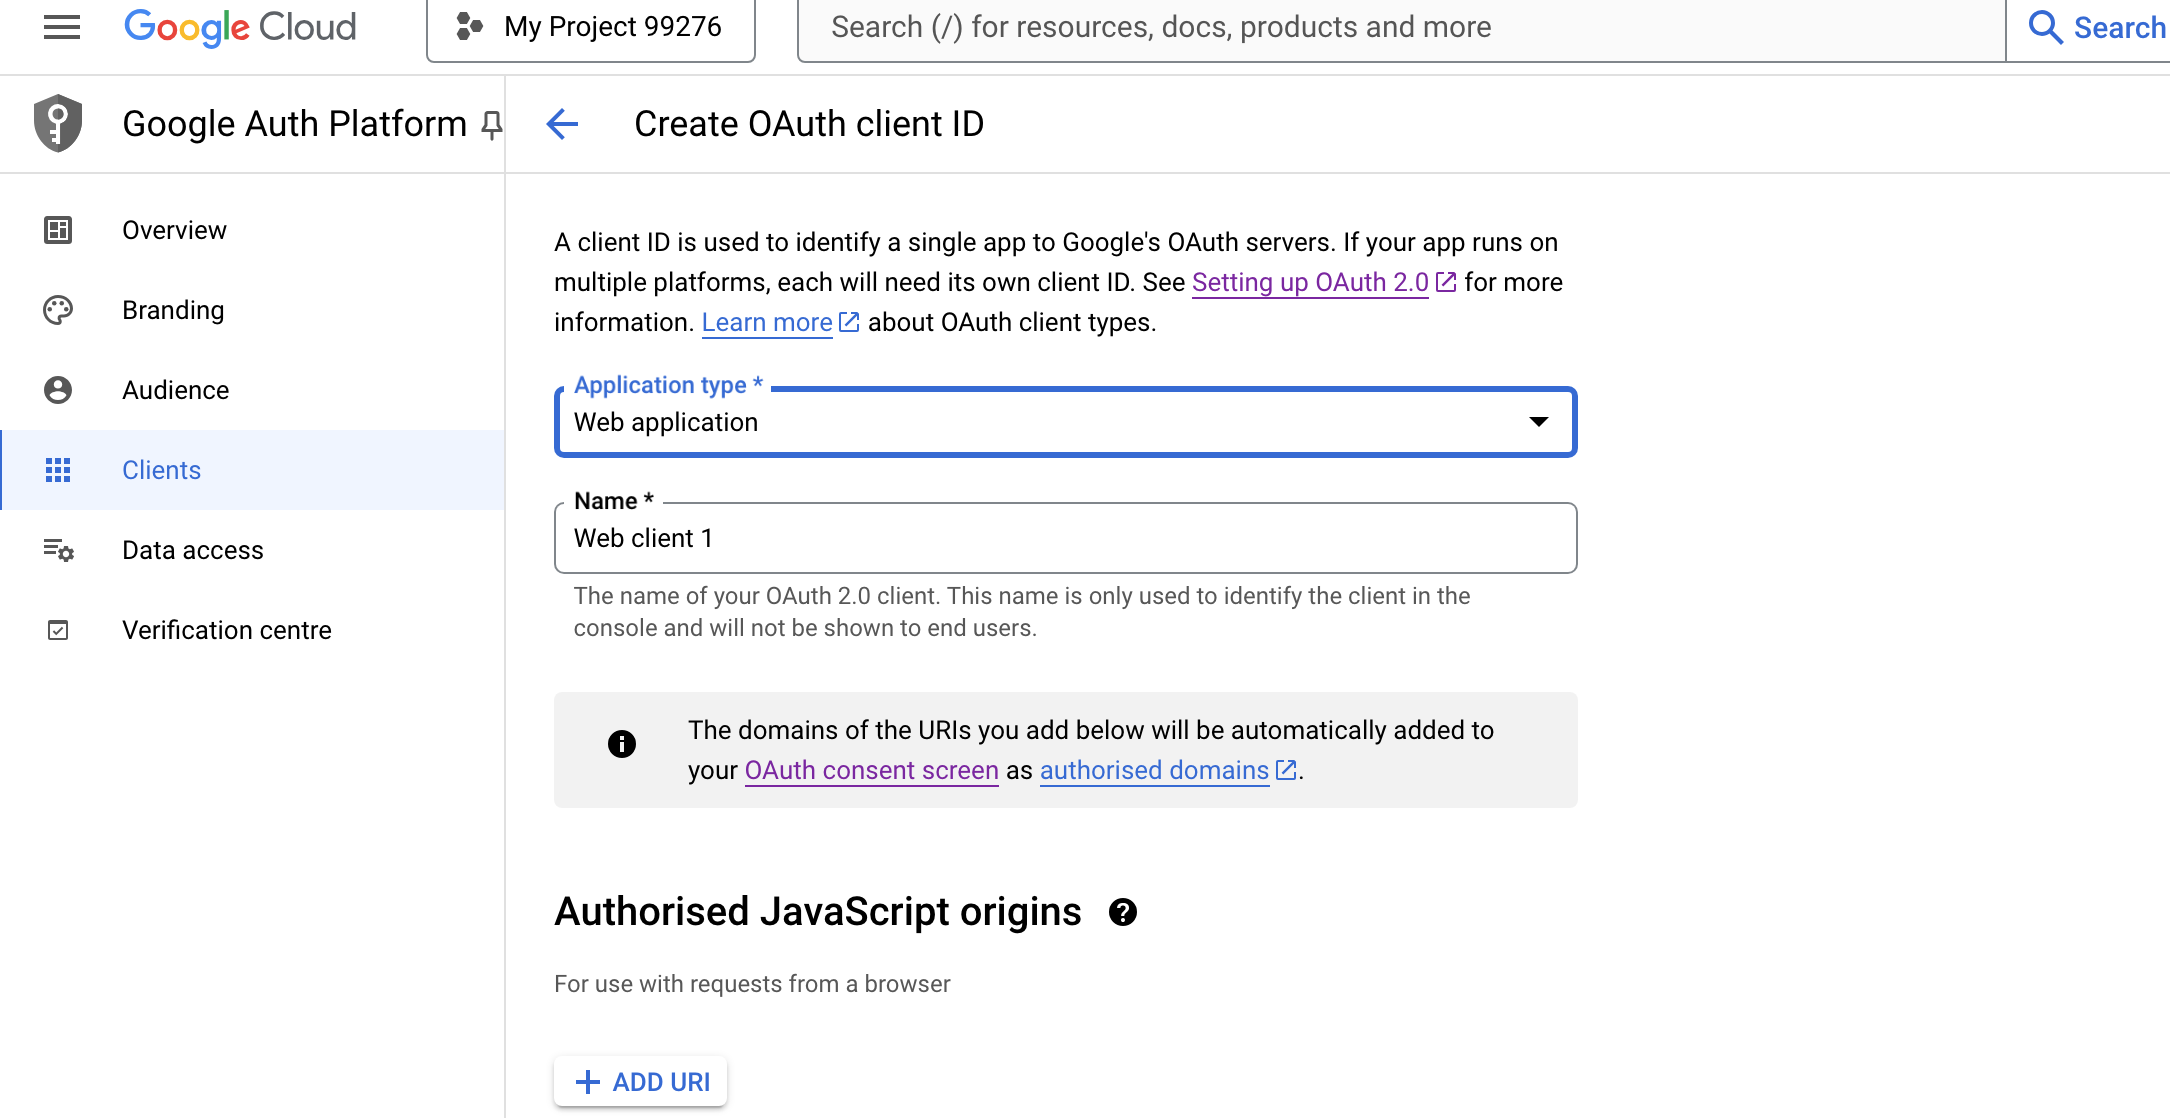Screen dimensions: 2170x1118
Task: Open the Audience sidebar item
Action: tap(252, 390)
